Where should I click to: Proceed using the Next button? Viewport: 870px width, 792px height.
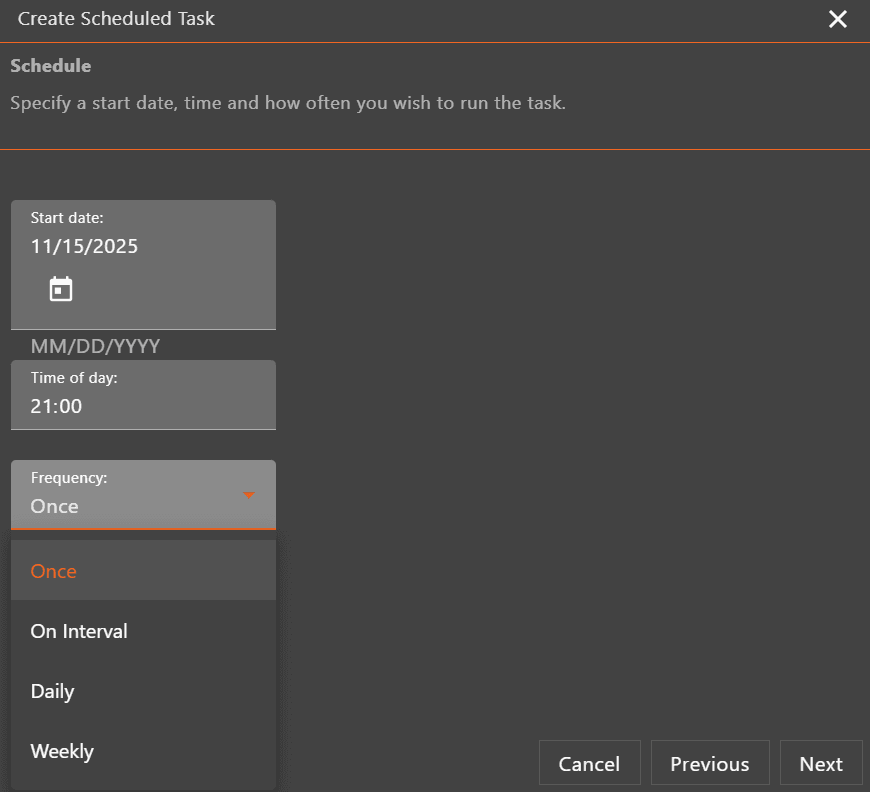[x=820, y=763]
